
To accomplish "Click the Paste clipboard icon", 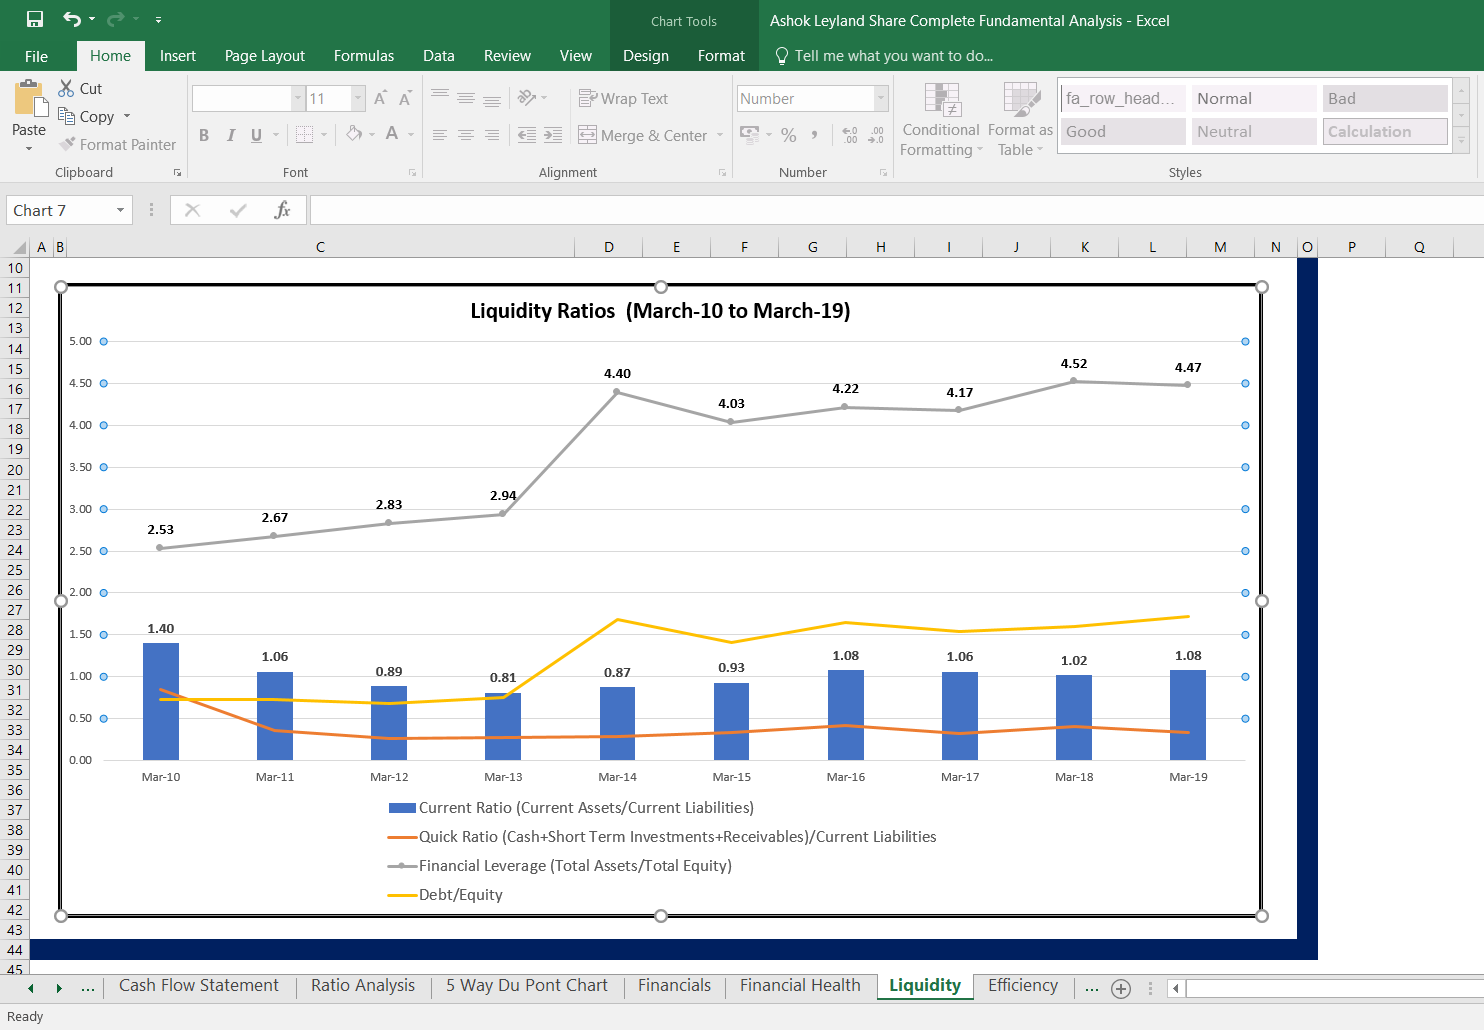I will [x=30, y=100].
